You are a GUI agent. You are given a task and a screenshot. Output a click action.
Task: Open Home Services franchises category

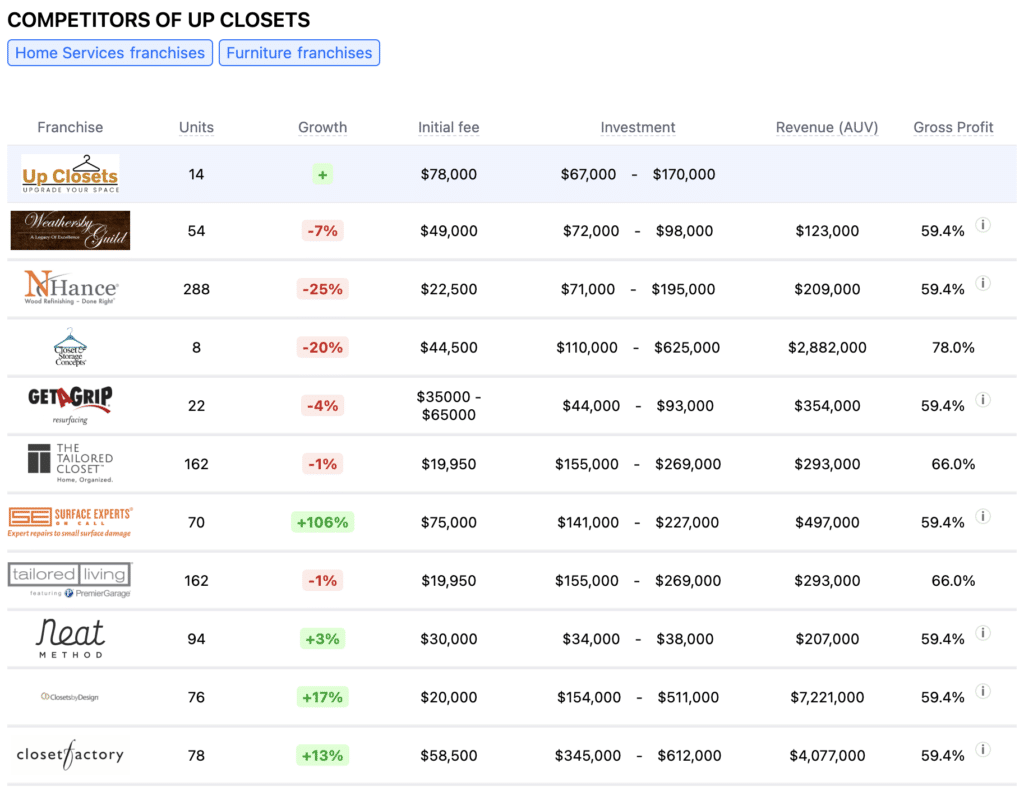(110, 53)
